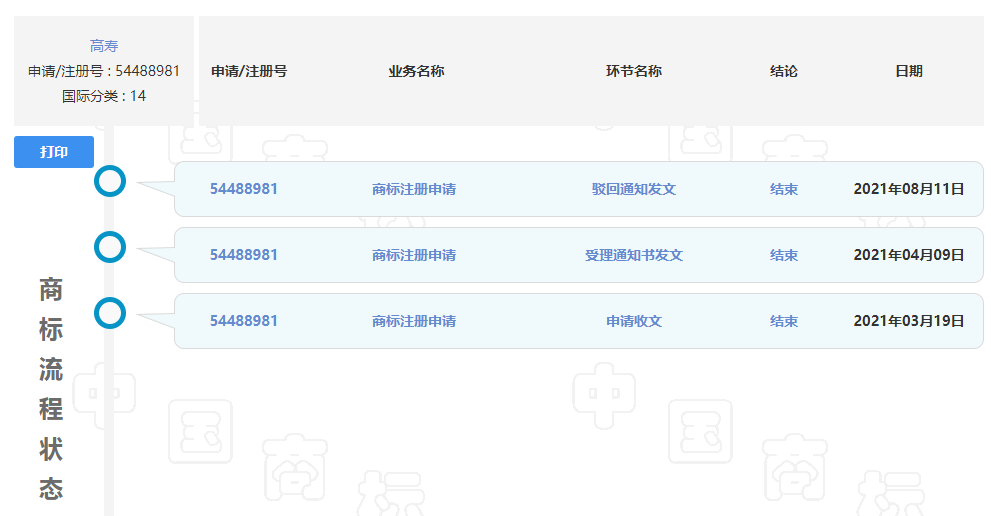Select the timeline circle for 2021年08月11日

109,181
